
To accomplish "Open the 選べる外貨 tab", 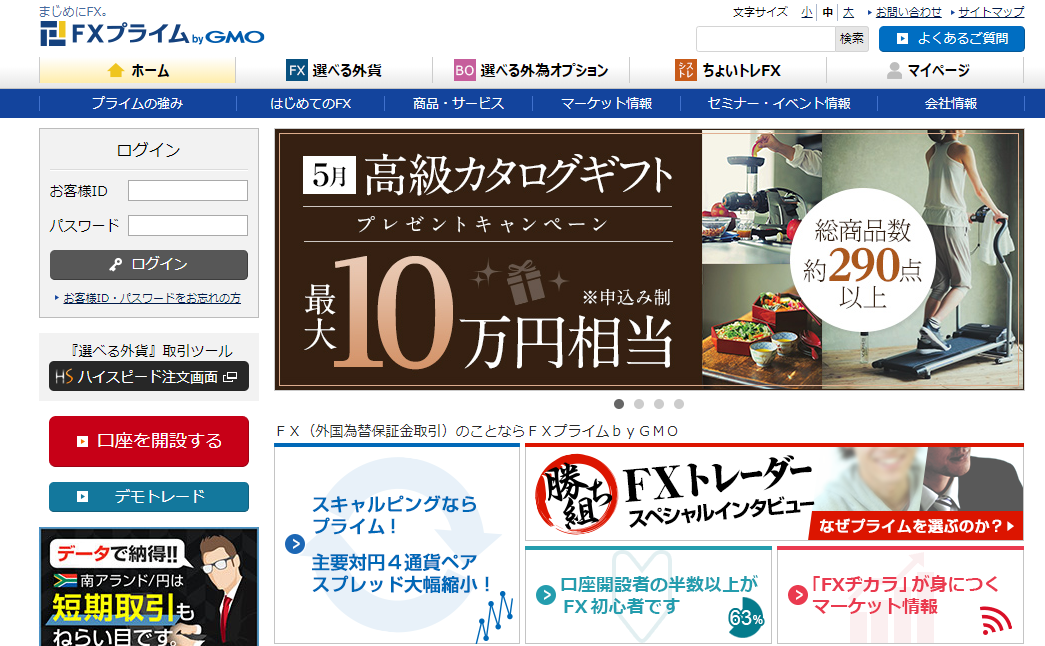I will 334,70.
